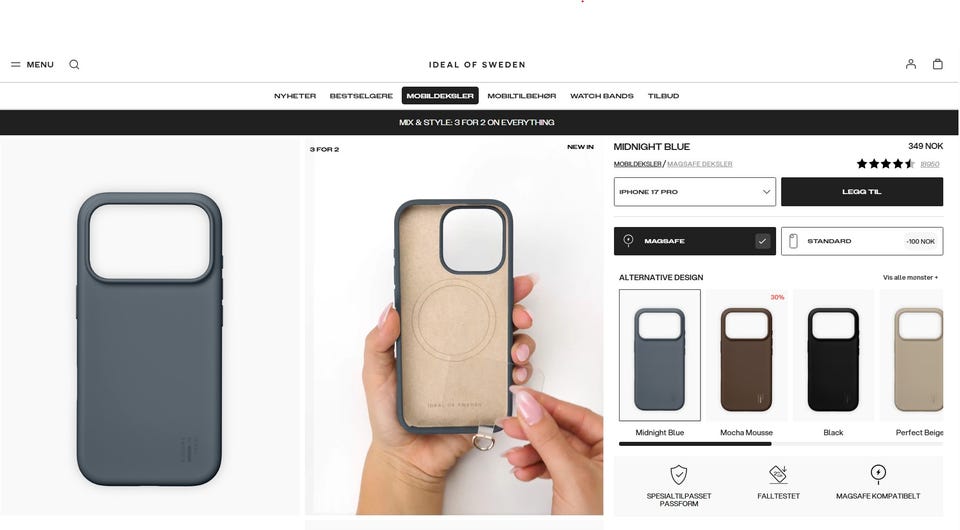960x530 pixels.
Task: Click the custom-fit shield icon
Action: [678, 474]
